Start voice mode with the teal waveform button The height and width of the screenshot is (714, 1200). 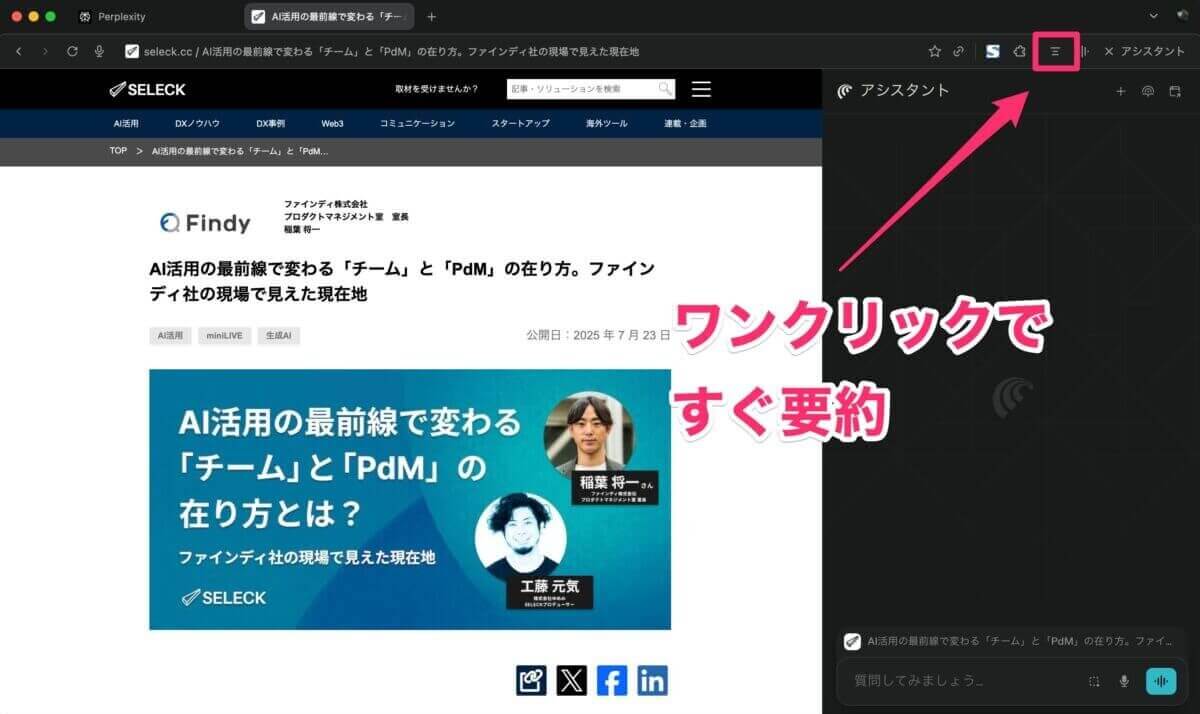pos(1161,681)
